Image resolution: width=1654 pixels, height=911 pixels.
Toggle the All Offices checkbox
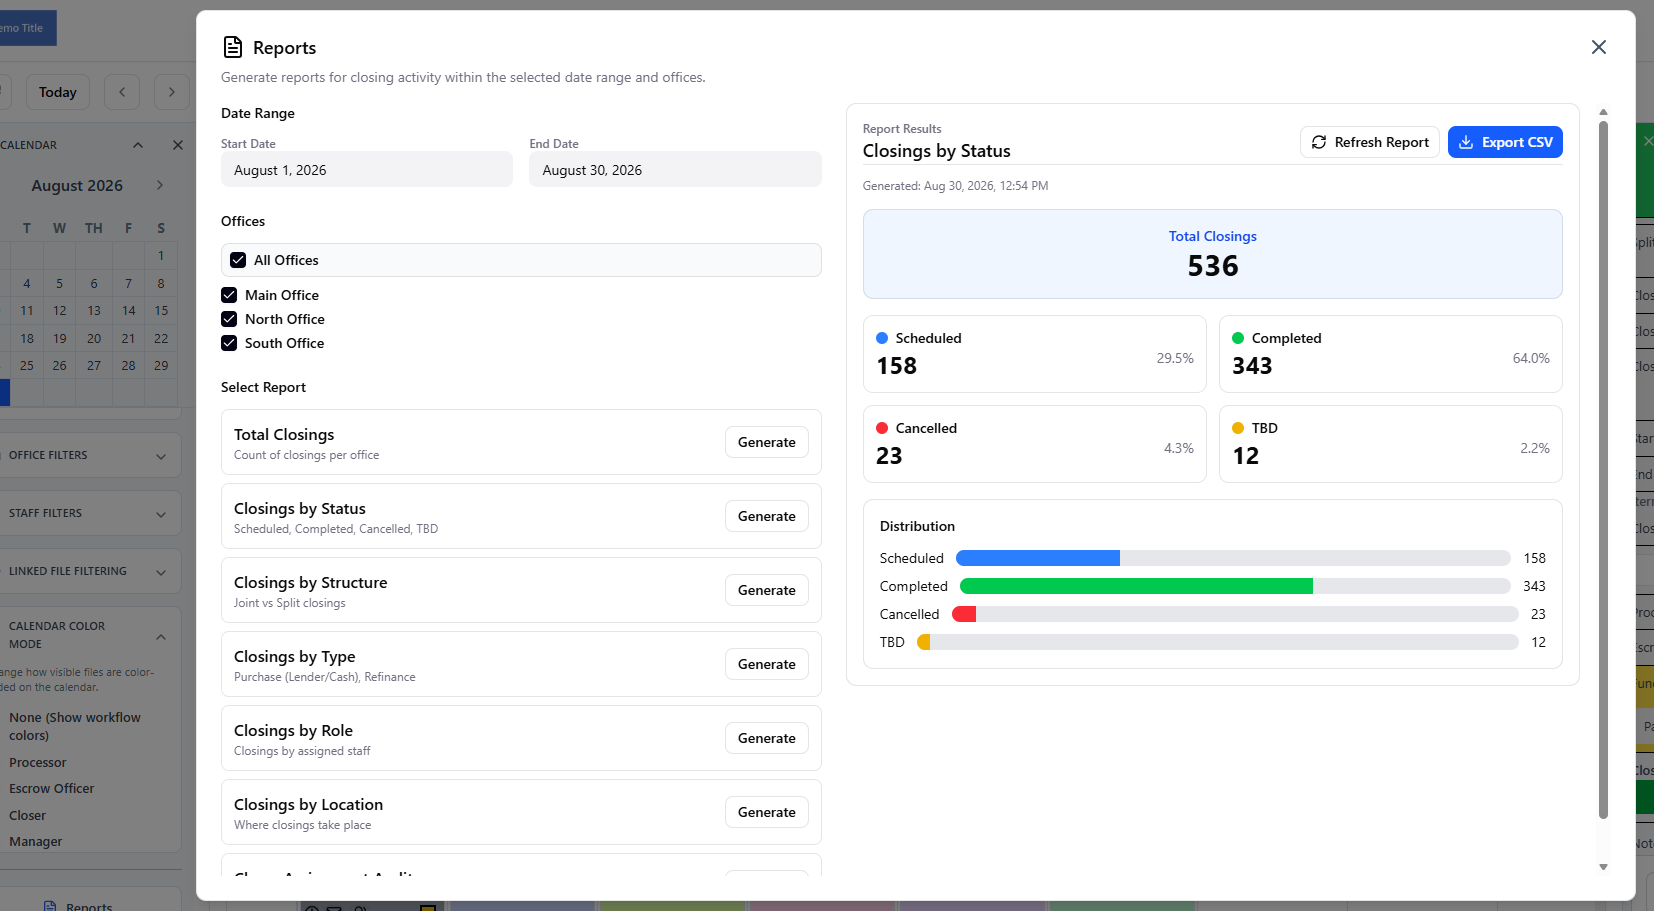click(238, 260)
